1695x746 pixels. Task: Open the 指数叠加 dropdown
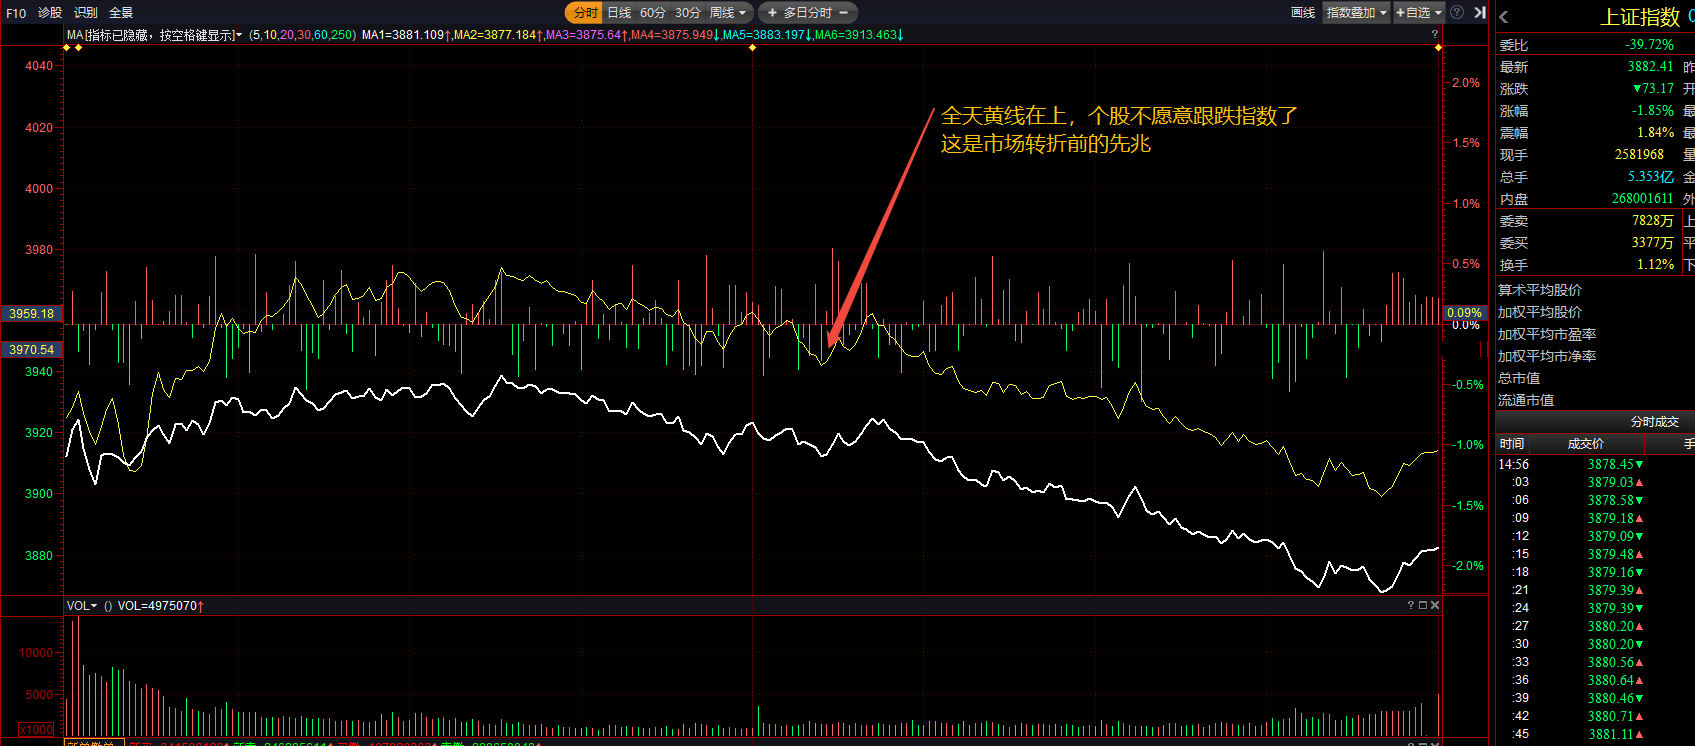1357,13
